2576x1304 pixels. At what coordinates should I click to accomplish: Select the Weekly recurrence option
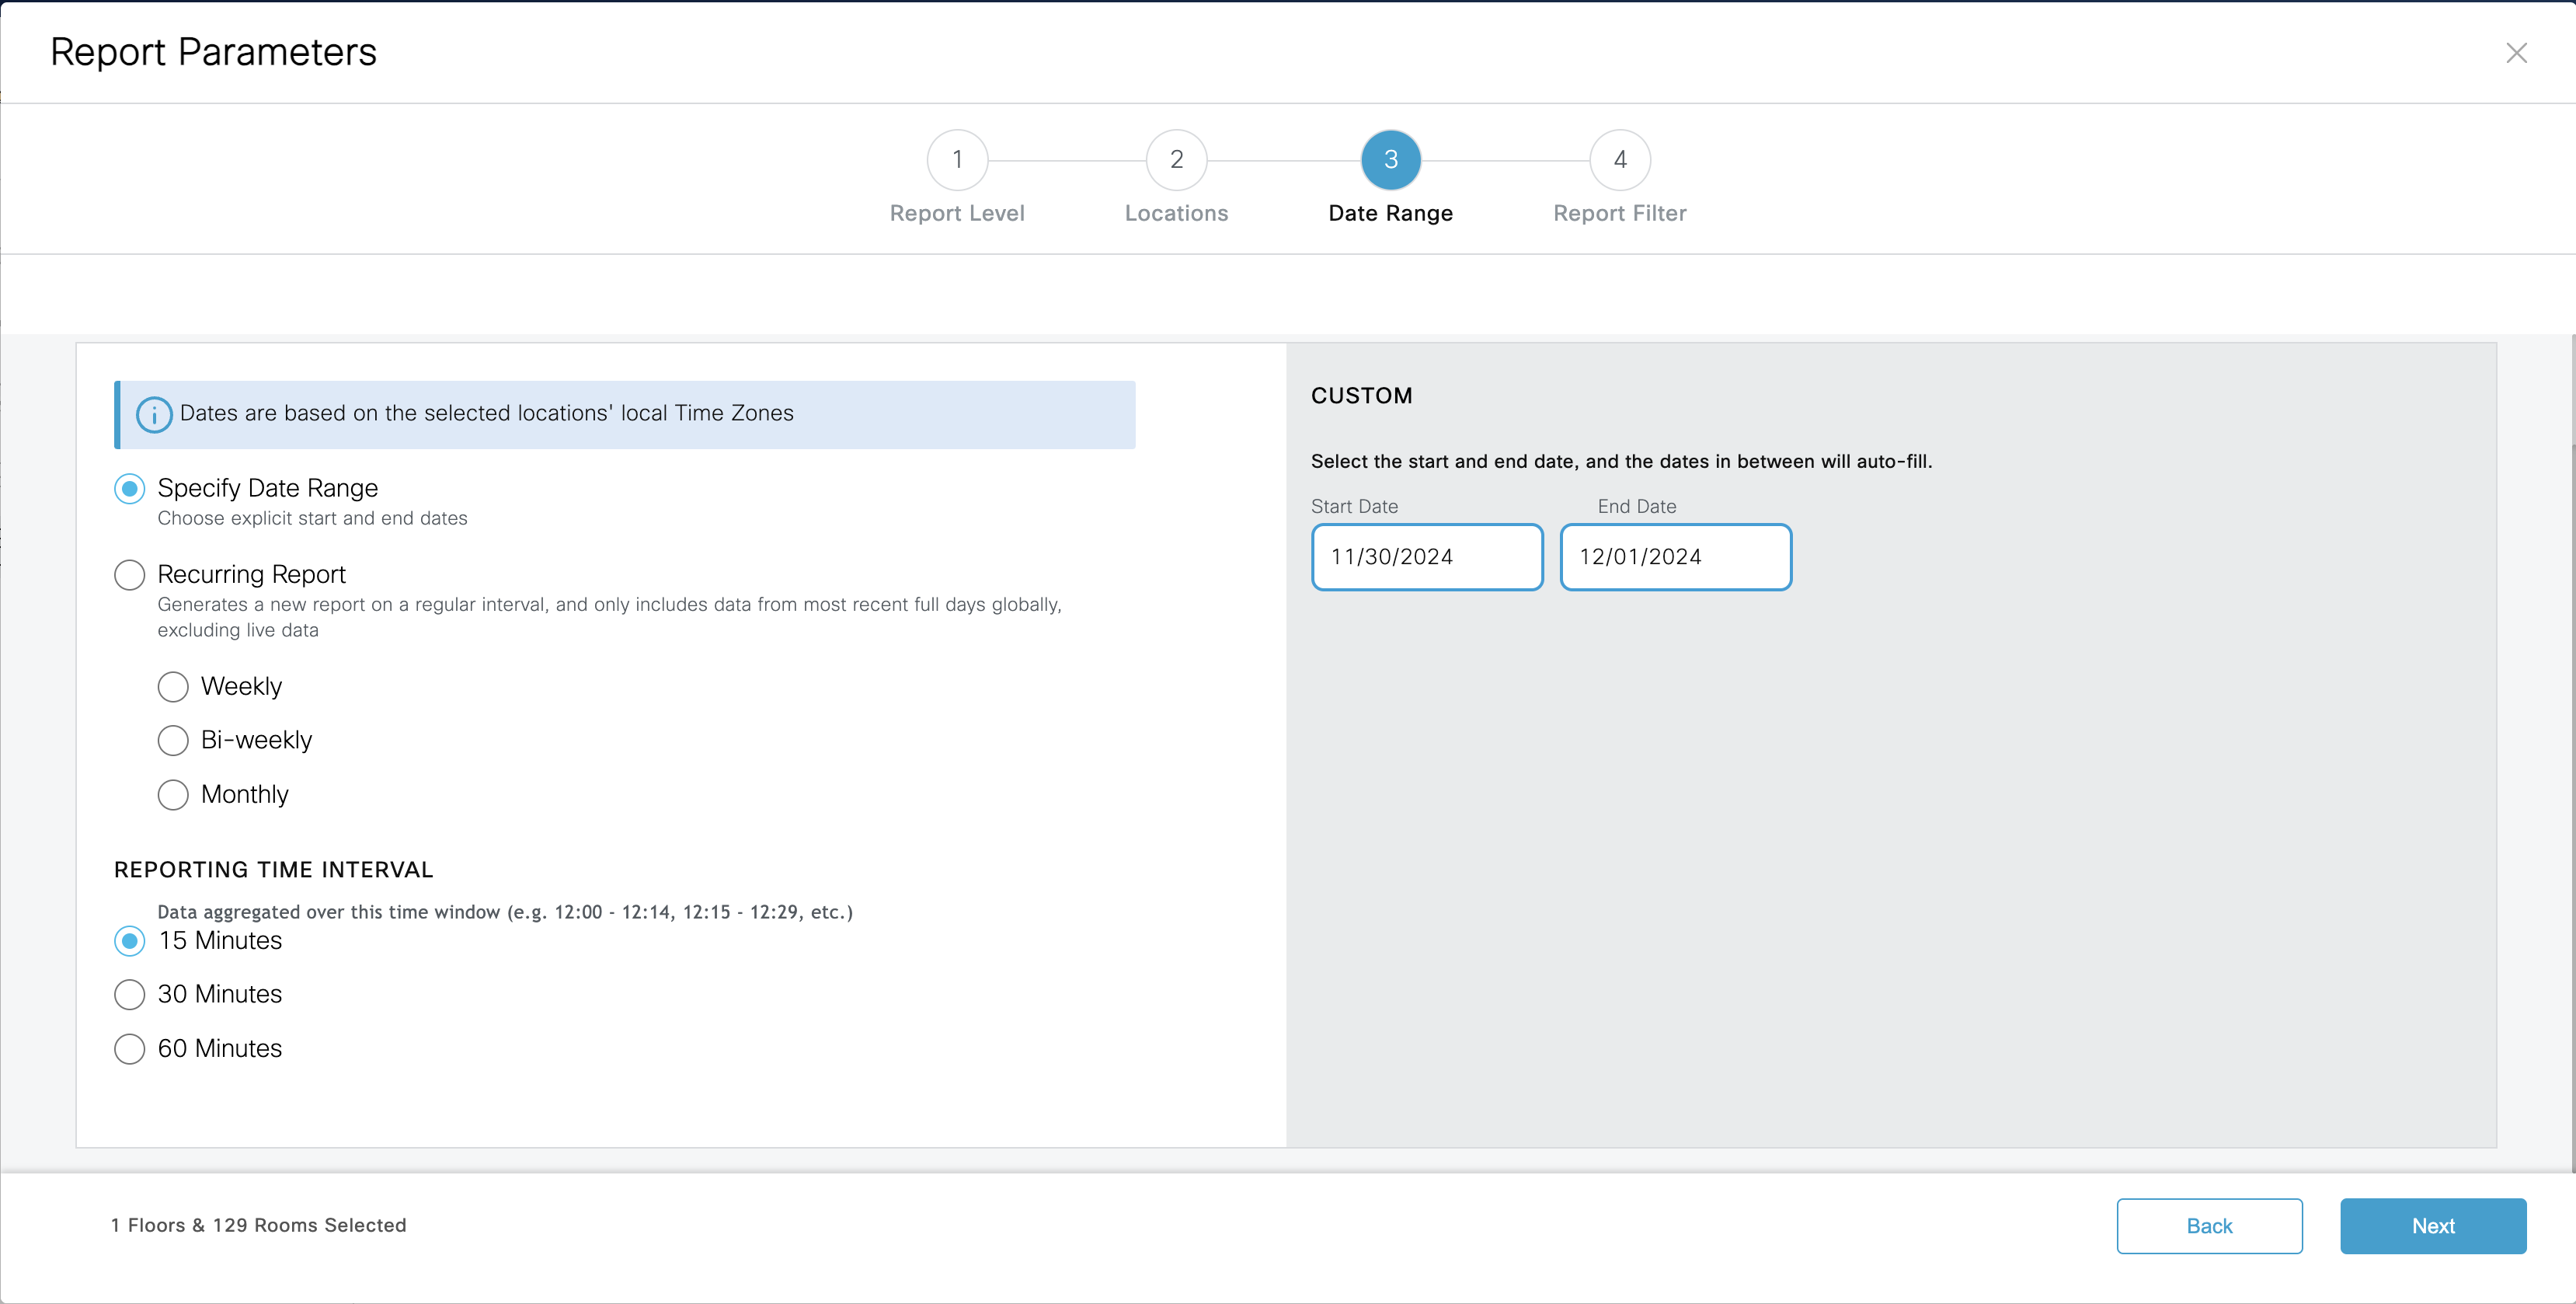pos(173,687)
